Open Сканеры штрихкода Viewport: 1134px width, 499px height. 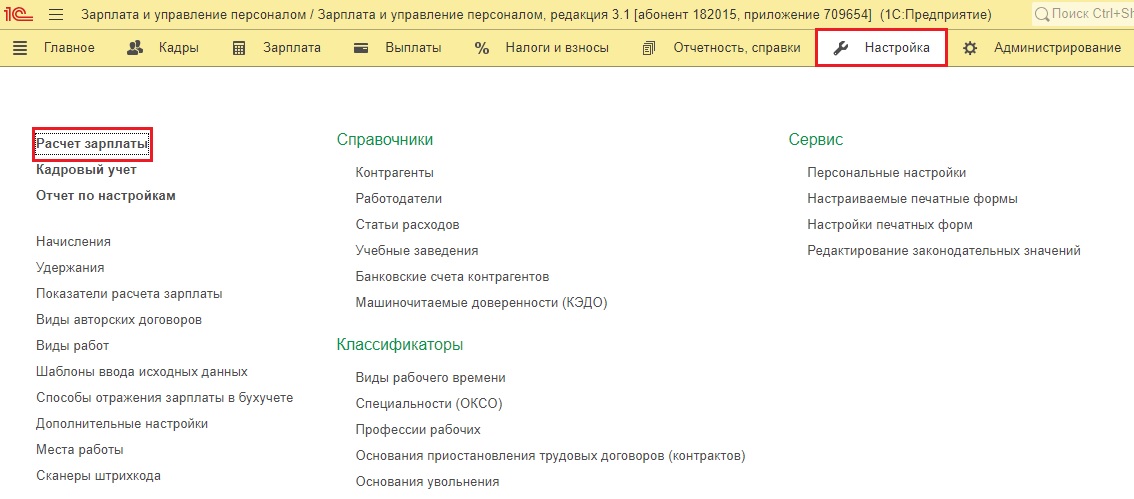[98, 476]
